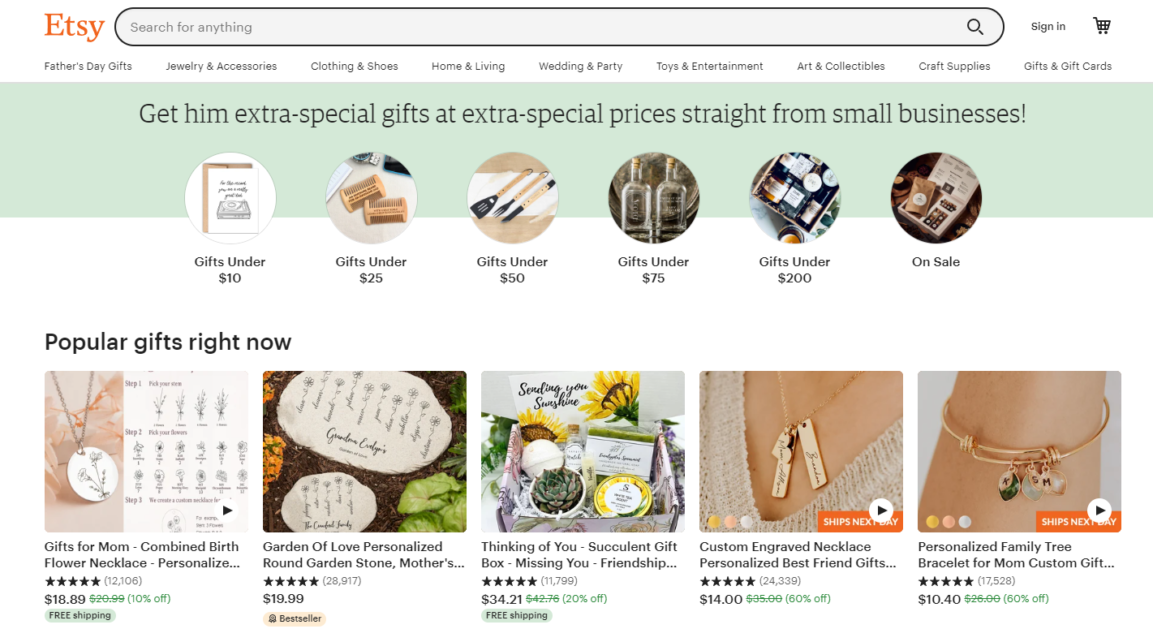Open the shopping cart
This screenshot has height=629, width=1153.
pos(1101,25)
